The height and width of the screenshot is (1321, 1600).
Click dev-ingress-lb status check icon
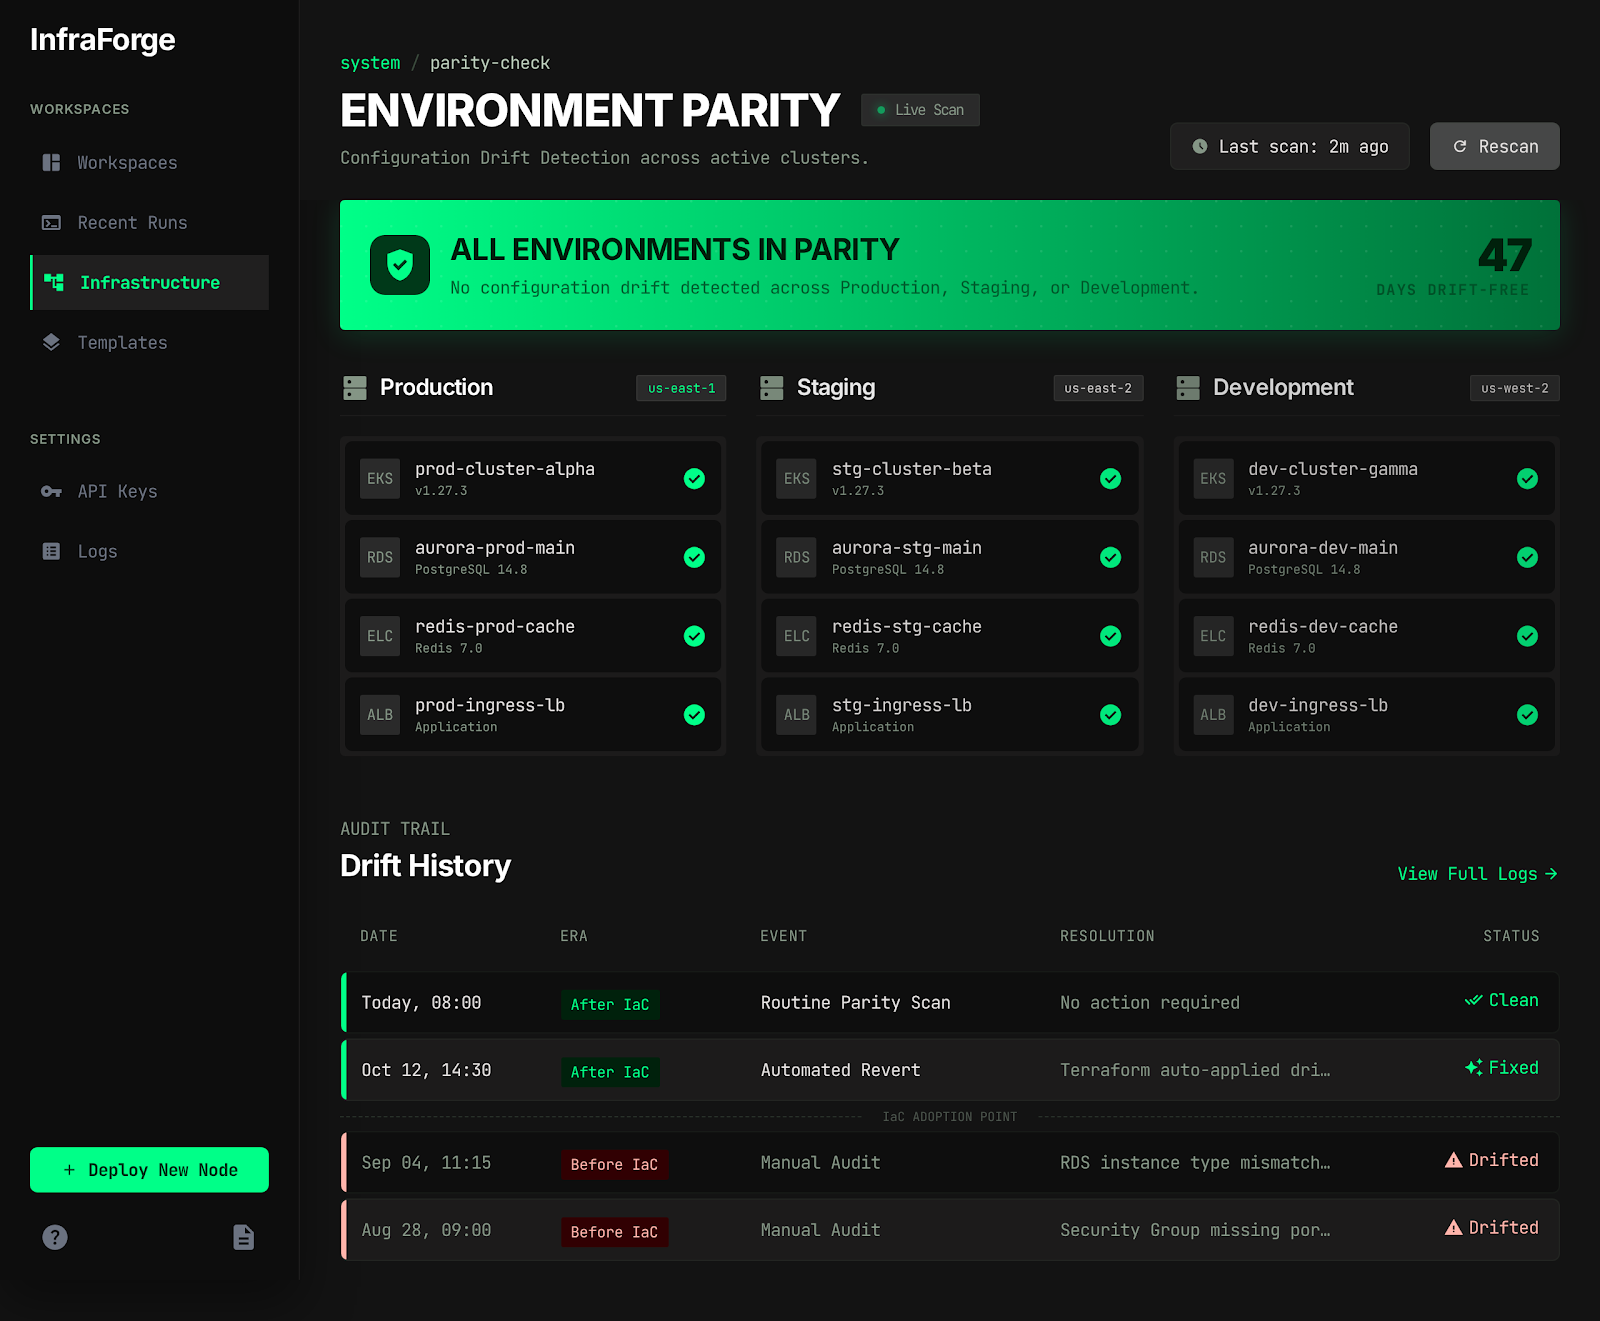tap(1527, 715)
